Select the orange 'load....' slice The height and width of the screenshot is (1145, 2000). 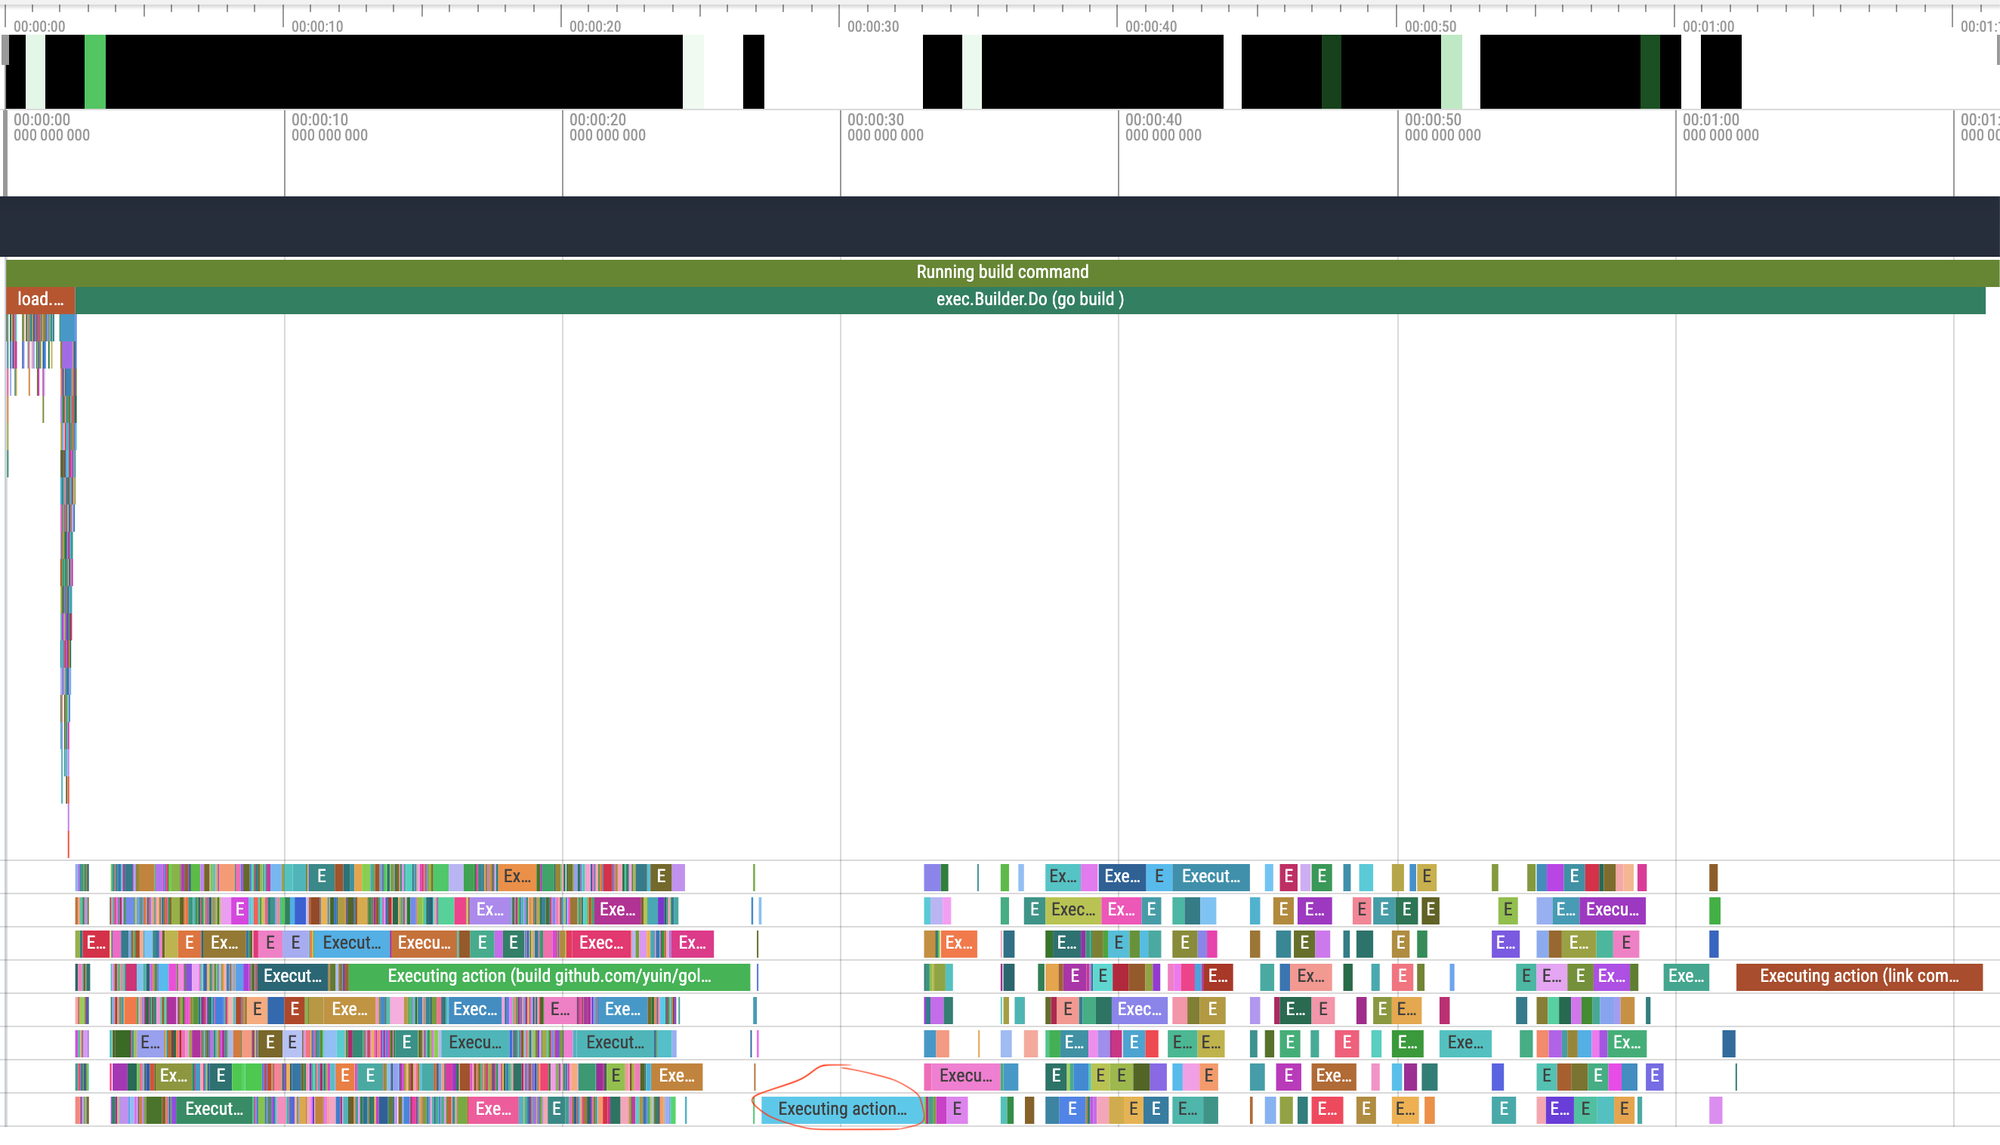point(40,299)
